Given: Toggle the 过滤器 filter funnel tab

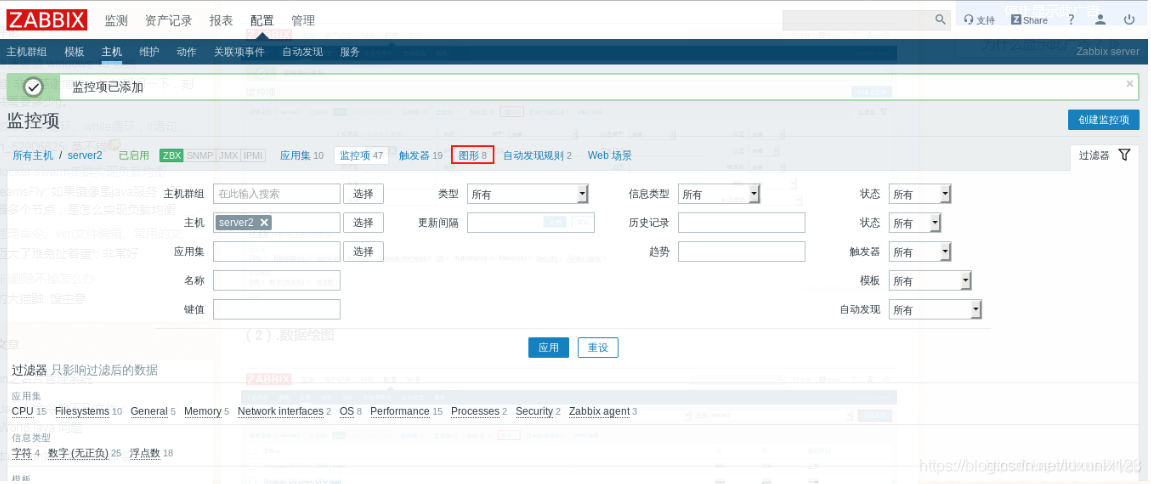Looking at the screenshot, I should click(1103, 155).
